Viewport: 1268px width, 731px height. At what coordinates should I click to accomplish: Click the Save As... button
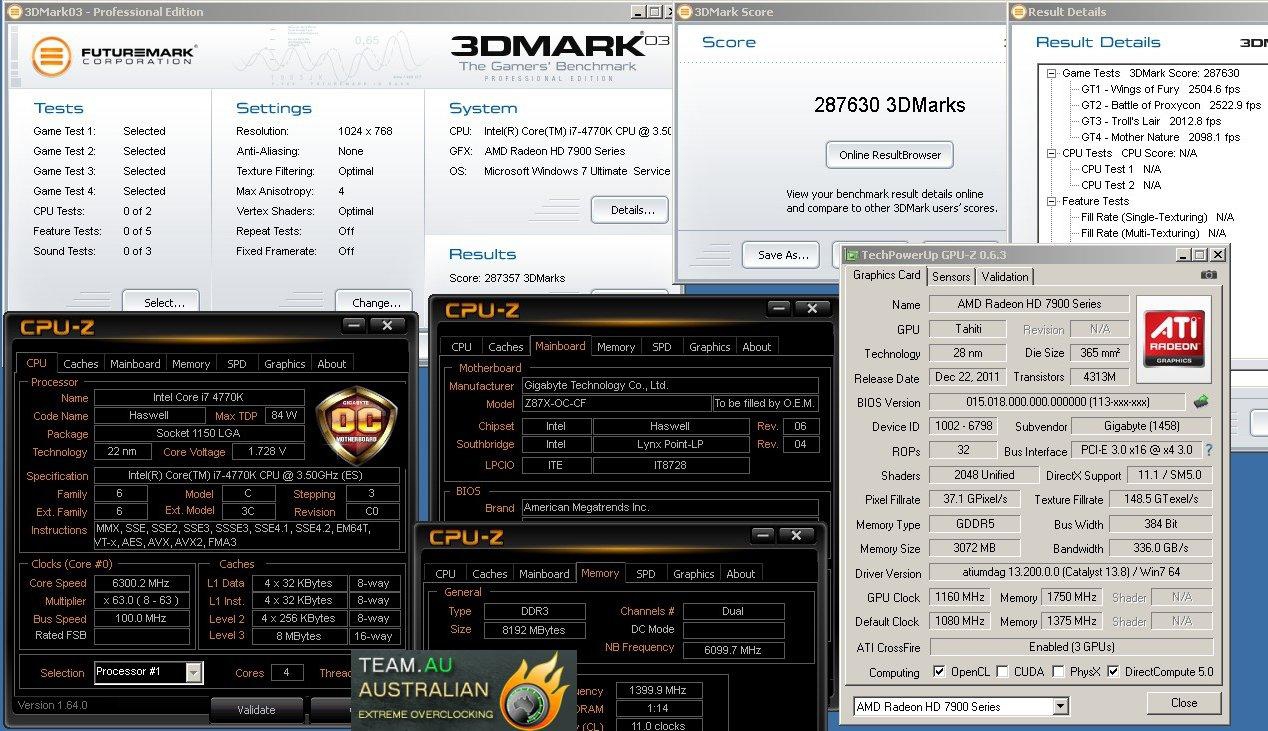pos(782,255)
